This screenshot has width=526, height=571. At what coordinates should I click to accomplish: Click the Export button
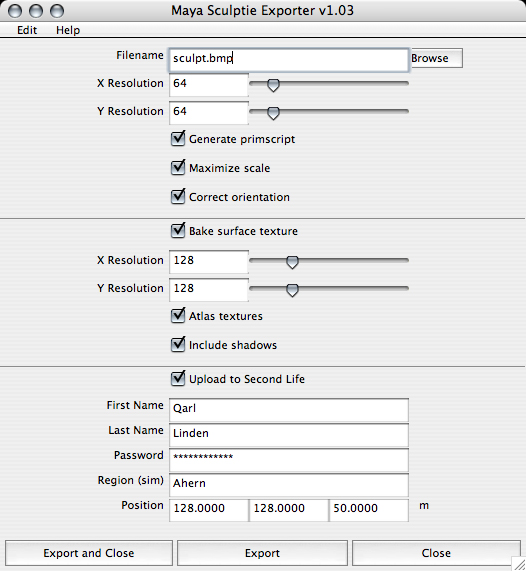tap(262, 553)
